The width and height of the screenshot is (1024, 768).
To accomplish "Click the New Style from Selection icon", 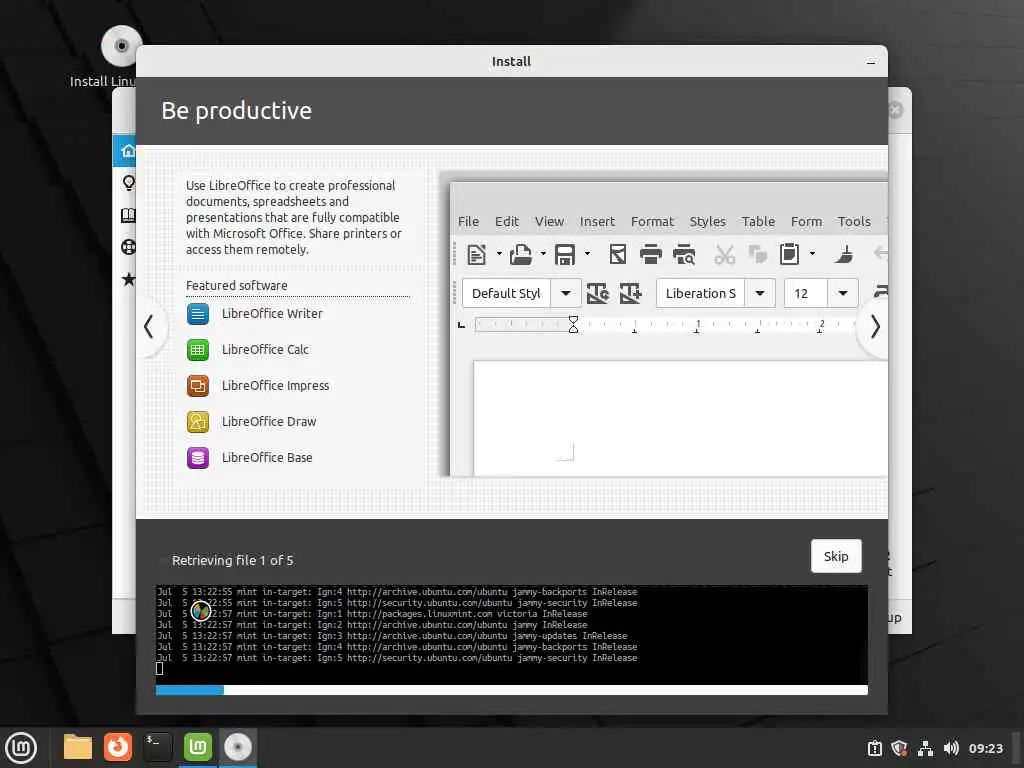I will [630, 293].
